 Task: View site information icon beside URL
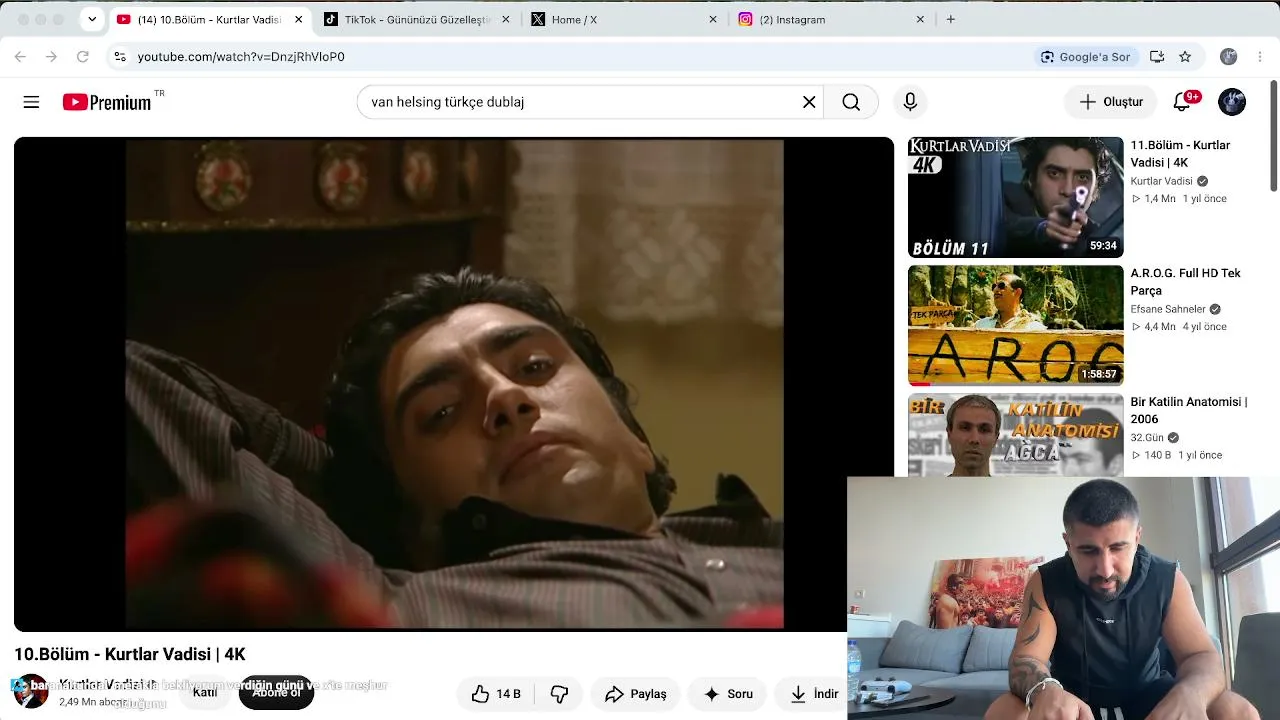120,57
